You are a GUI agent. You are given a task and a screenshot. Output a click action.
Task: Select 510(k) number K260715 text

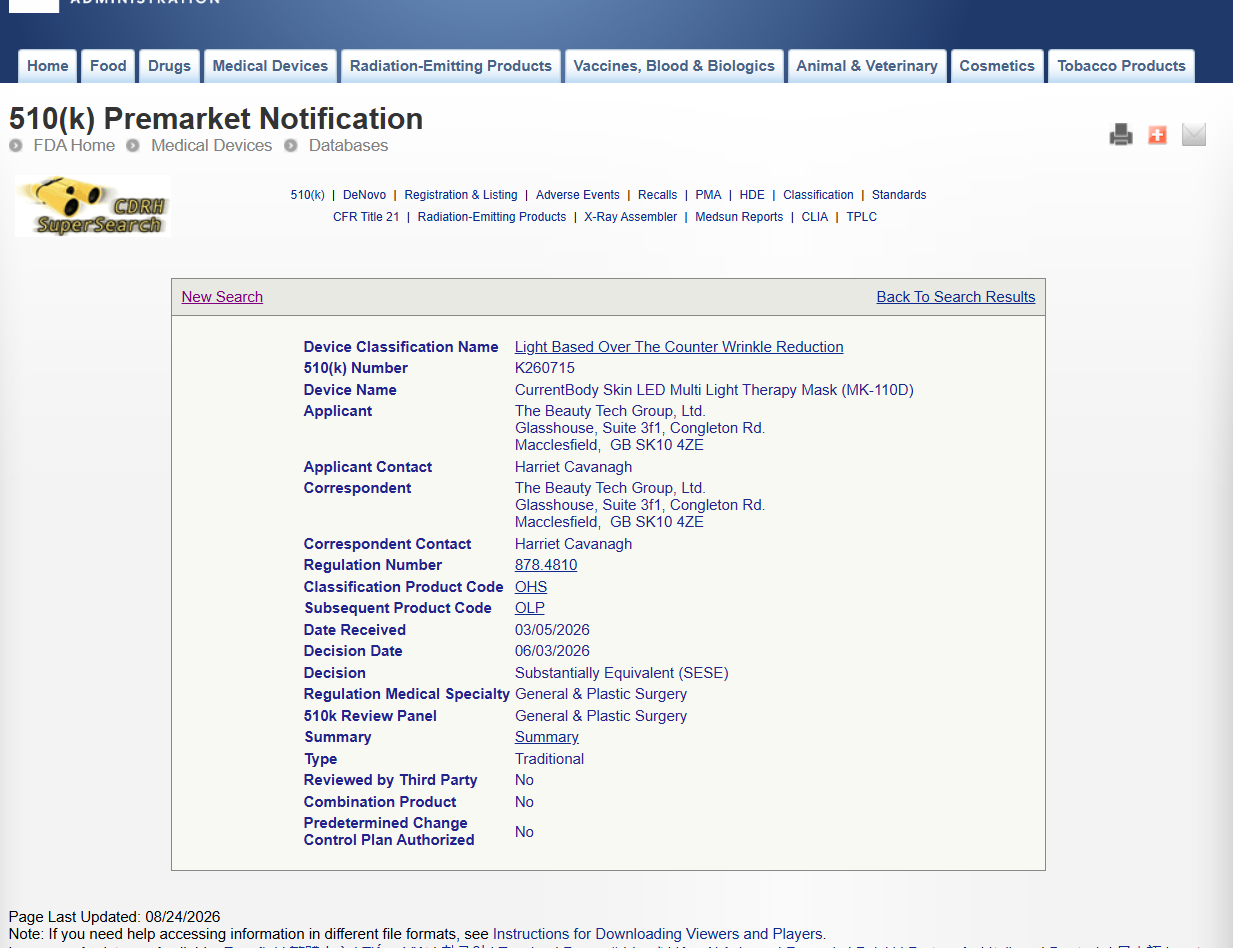[x=545, y=368]
